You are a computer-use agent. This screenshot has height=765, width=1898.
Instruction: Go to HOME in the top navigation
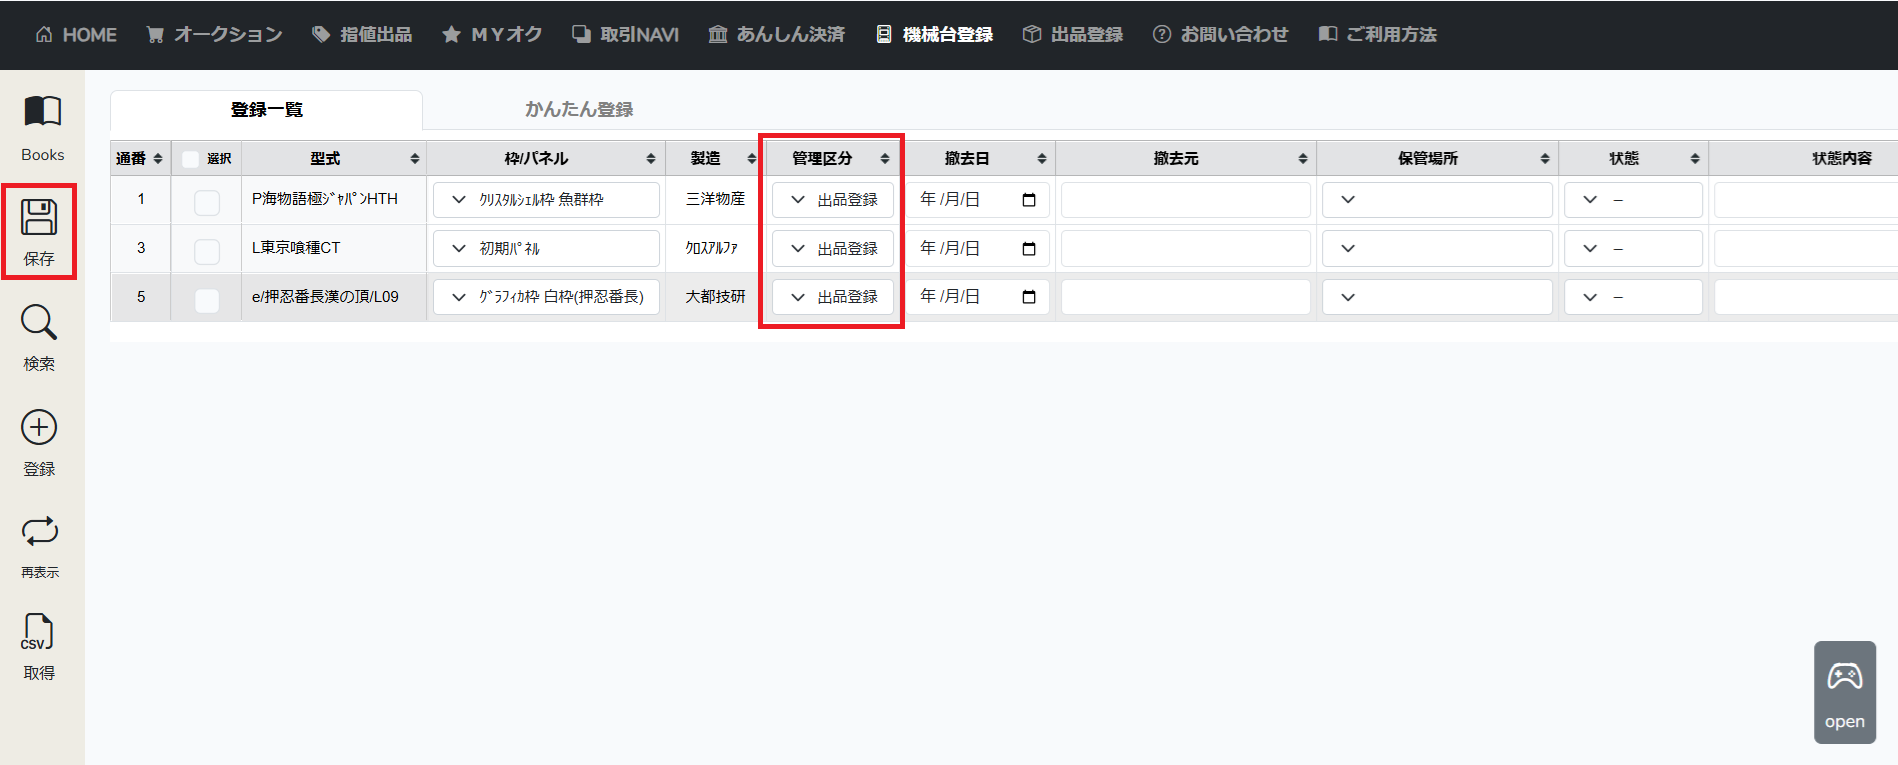(x=76, y=35)
